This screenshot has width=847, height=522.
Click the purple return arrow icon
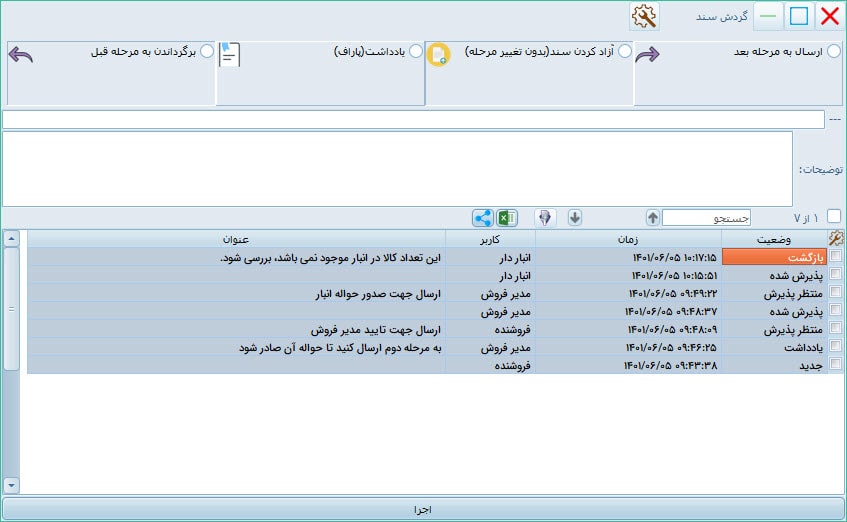pos(21,55)
